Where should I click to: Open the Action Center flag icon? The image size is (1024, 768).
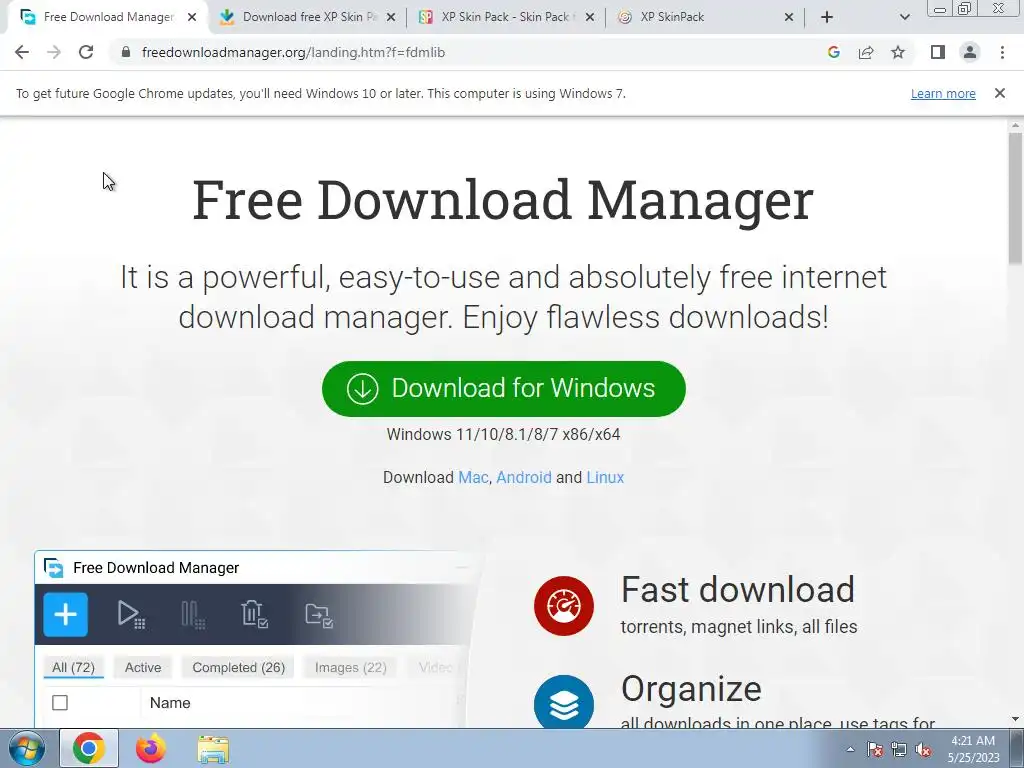click(875, 749)
